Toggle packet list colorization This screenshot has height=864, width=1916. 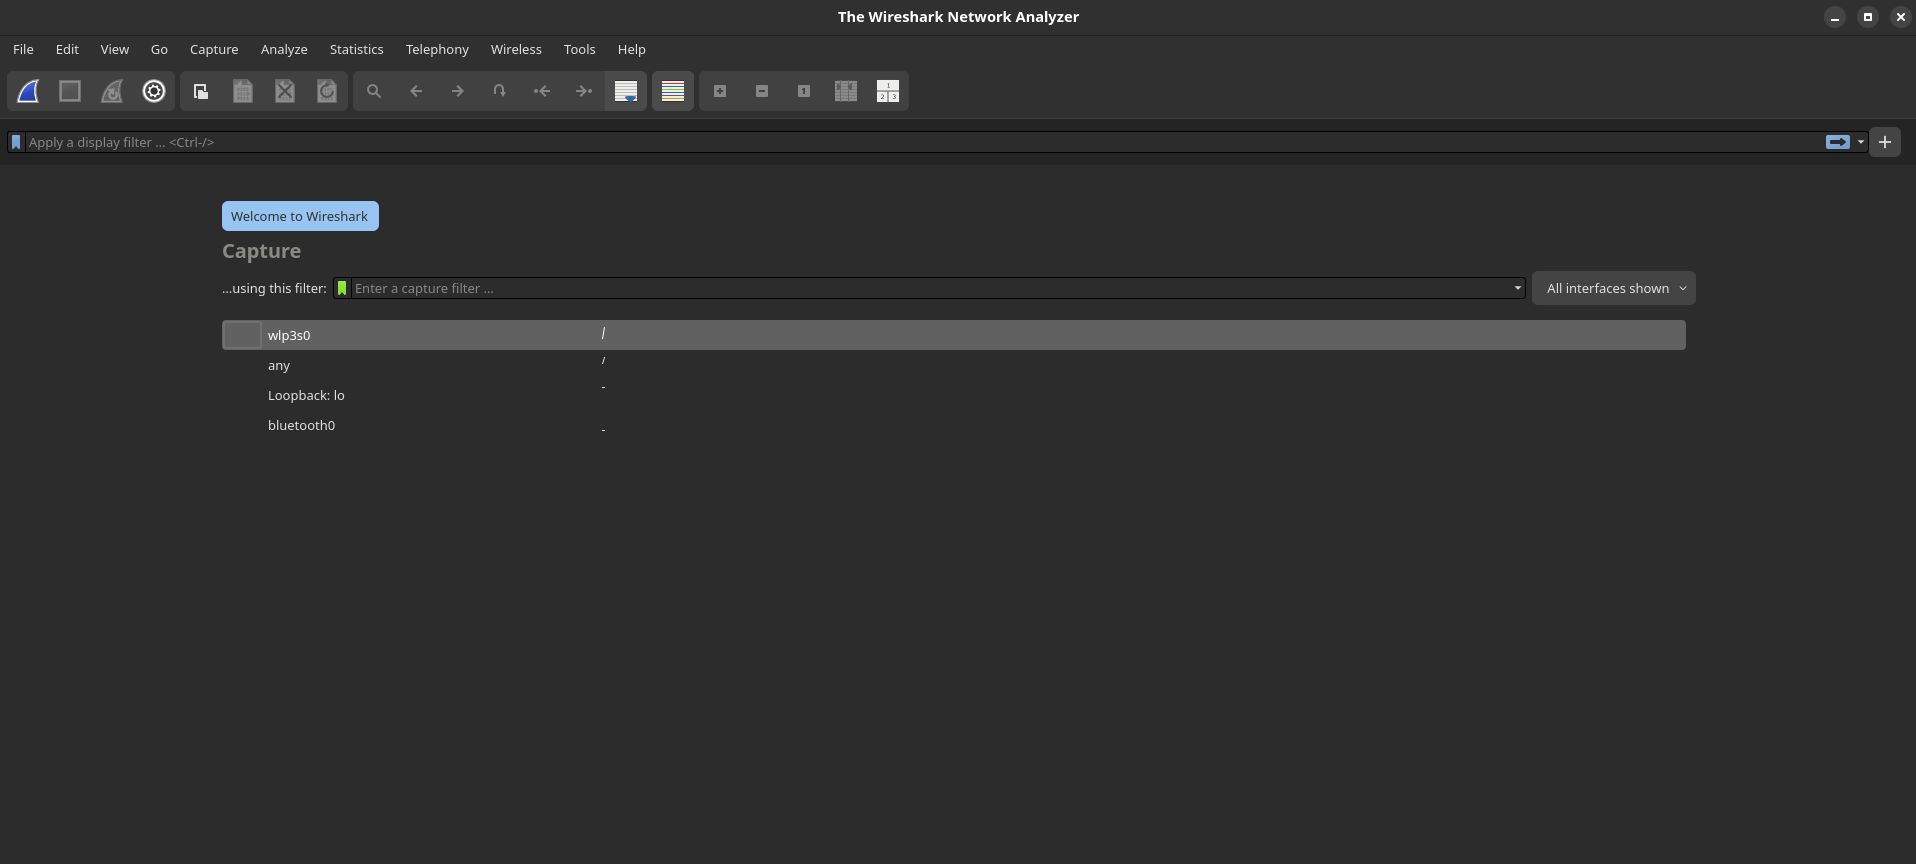coord(673,92)
